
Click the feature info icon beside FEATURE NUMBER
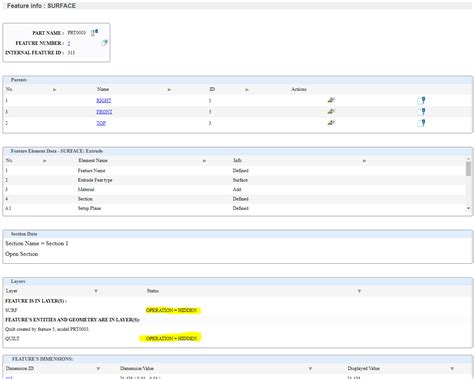coord(105,43)
